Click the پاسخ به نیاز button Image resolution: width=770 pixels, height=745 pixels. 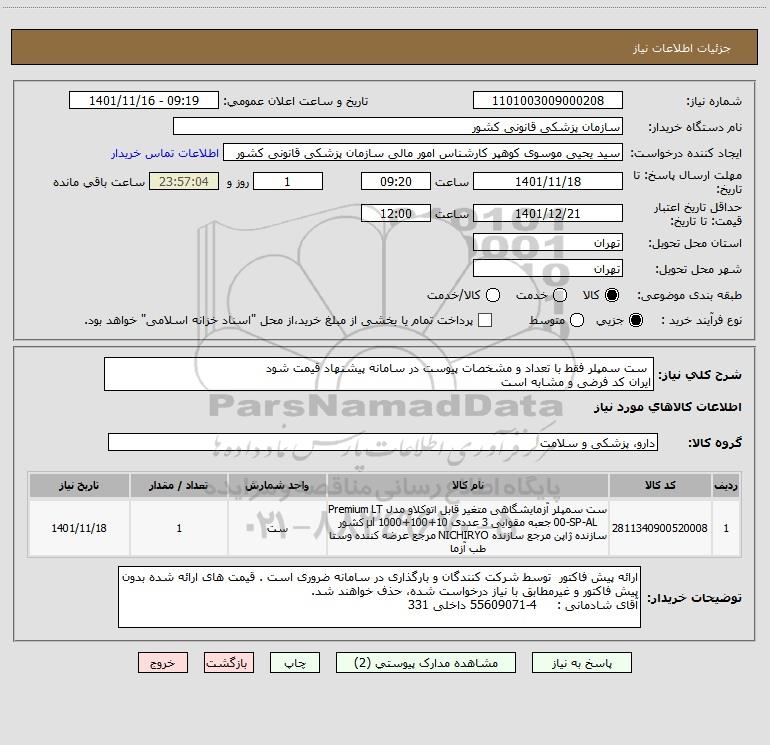[582, 663]
